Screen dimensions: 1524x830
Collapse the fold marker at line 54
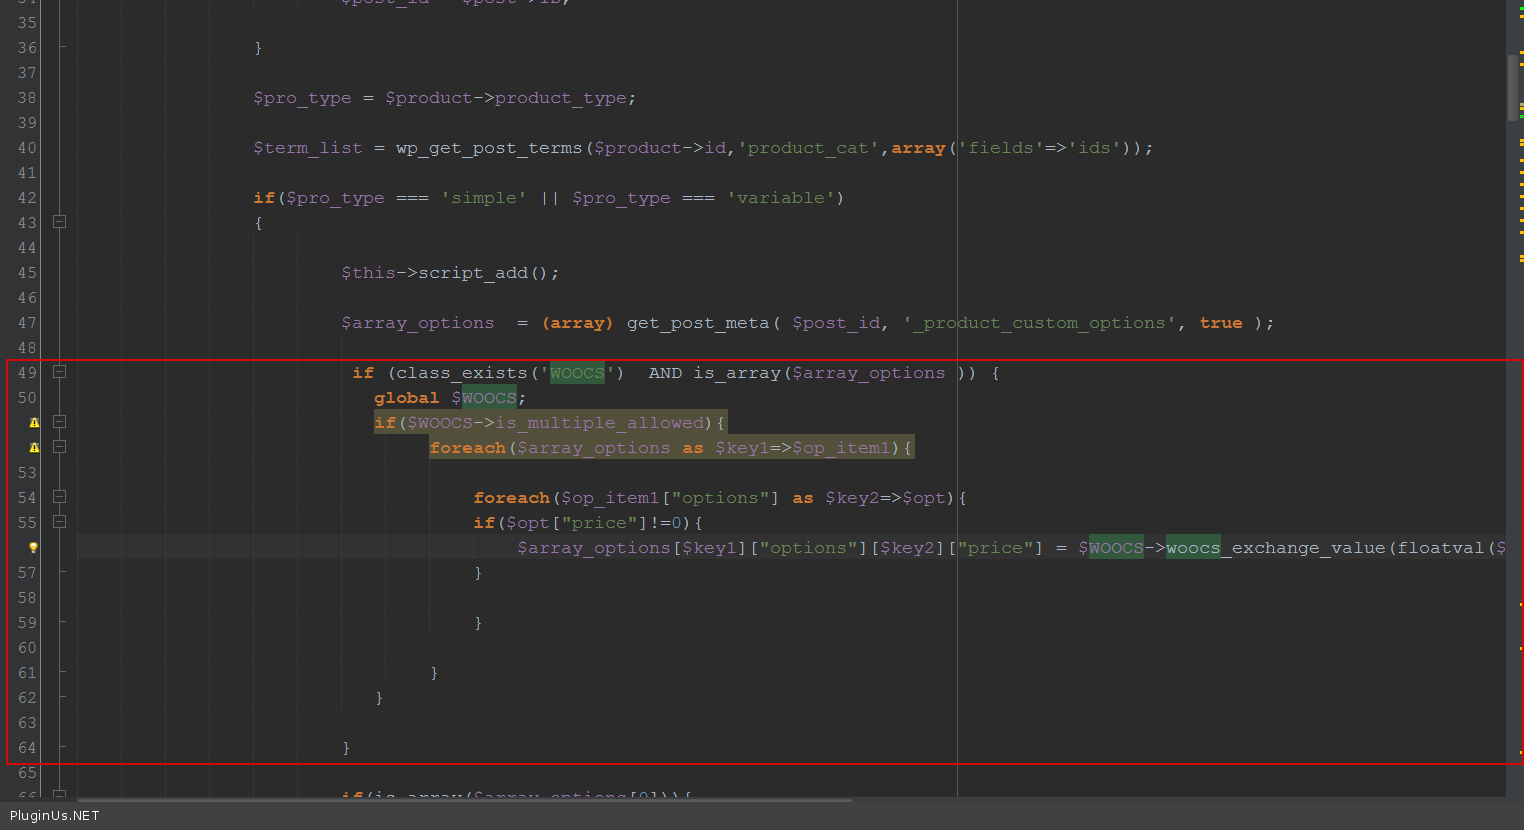pos(59,497)
